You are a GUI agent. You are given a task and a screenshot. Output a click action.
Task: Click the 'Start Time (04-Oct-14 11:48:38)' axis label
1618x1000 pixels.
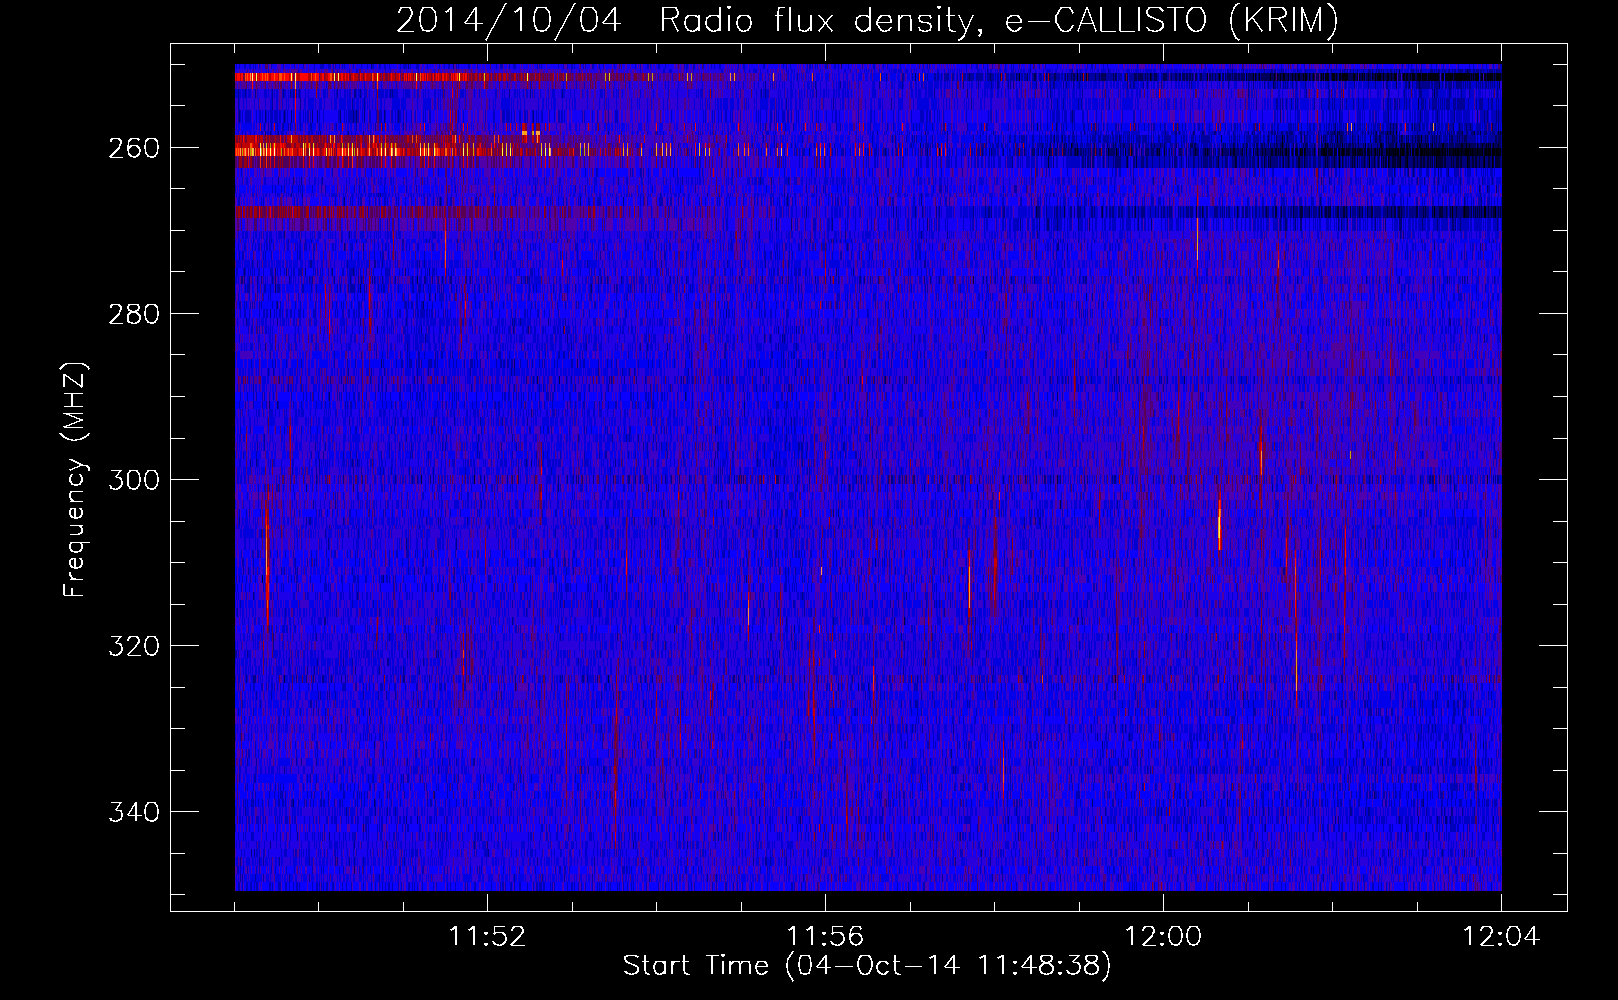(867, 966)
